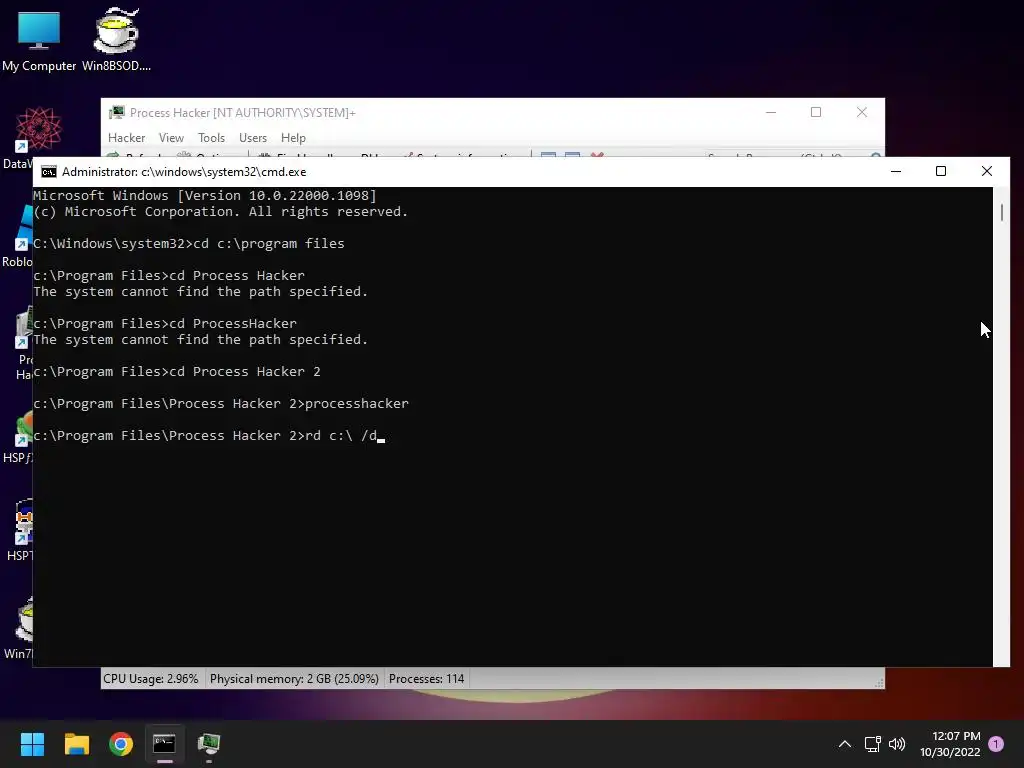Image resolution: width=1024 pixels, height=768 pixels.
Task: Click the cmd vertical scrollbar thumb
Action: coord(1001,212)
